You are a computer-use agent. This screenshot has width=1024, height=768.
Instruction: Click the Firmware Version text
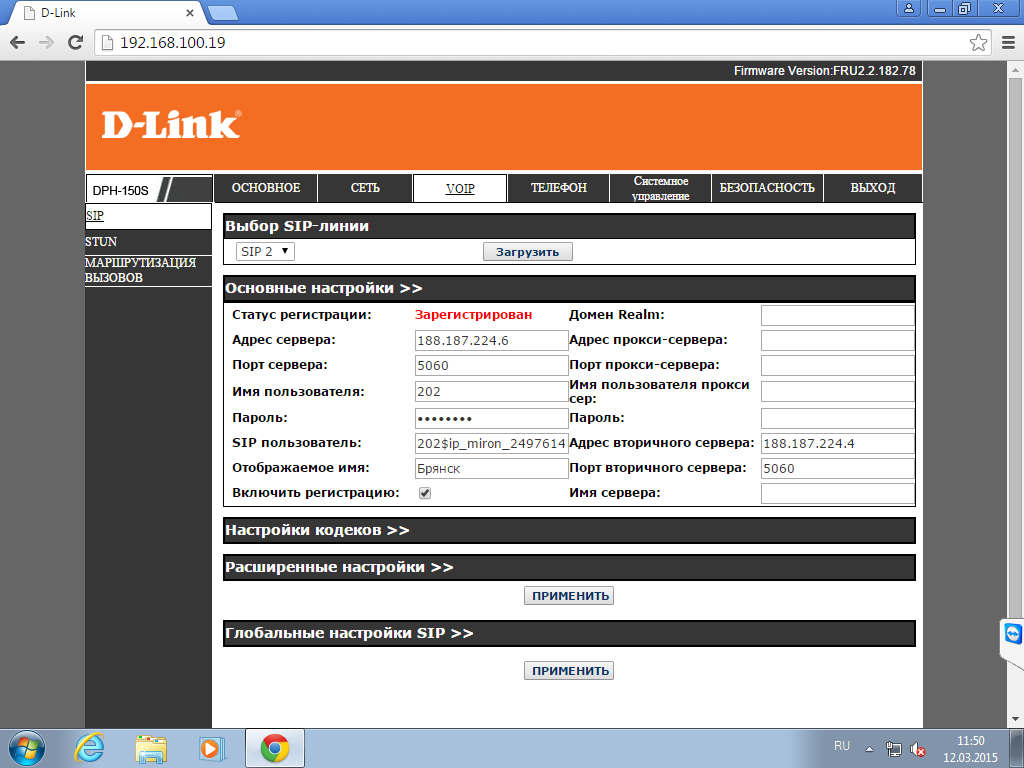point(824,71)
